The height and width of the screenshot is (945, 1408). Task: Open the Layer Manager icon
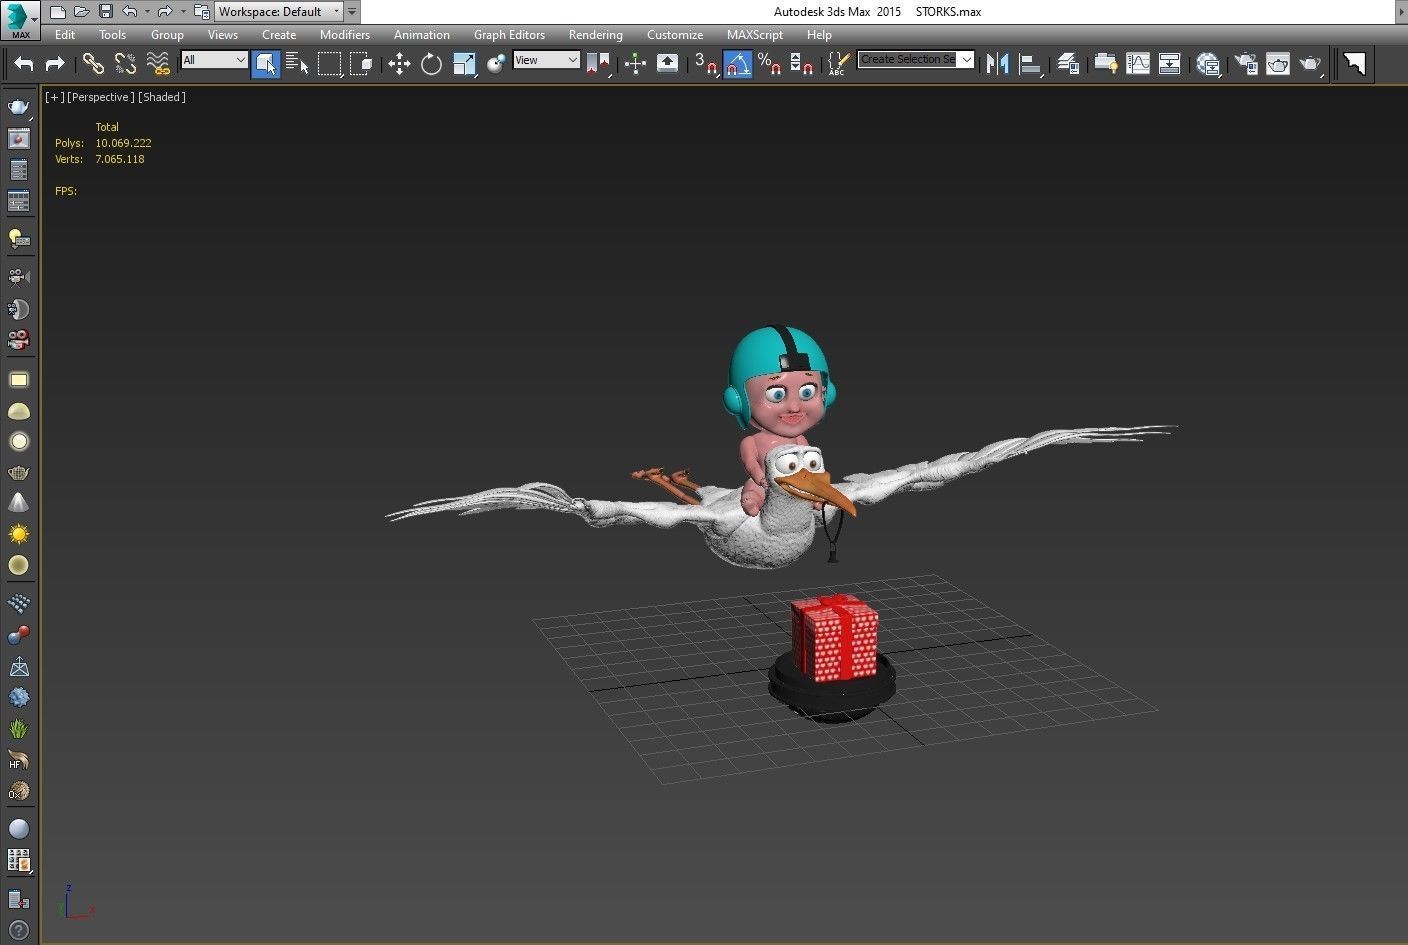pos(1068,64)
